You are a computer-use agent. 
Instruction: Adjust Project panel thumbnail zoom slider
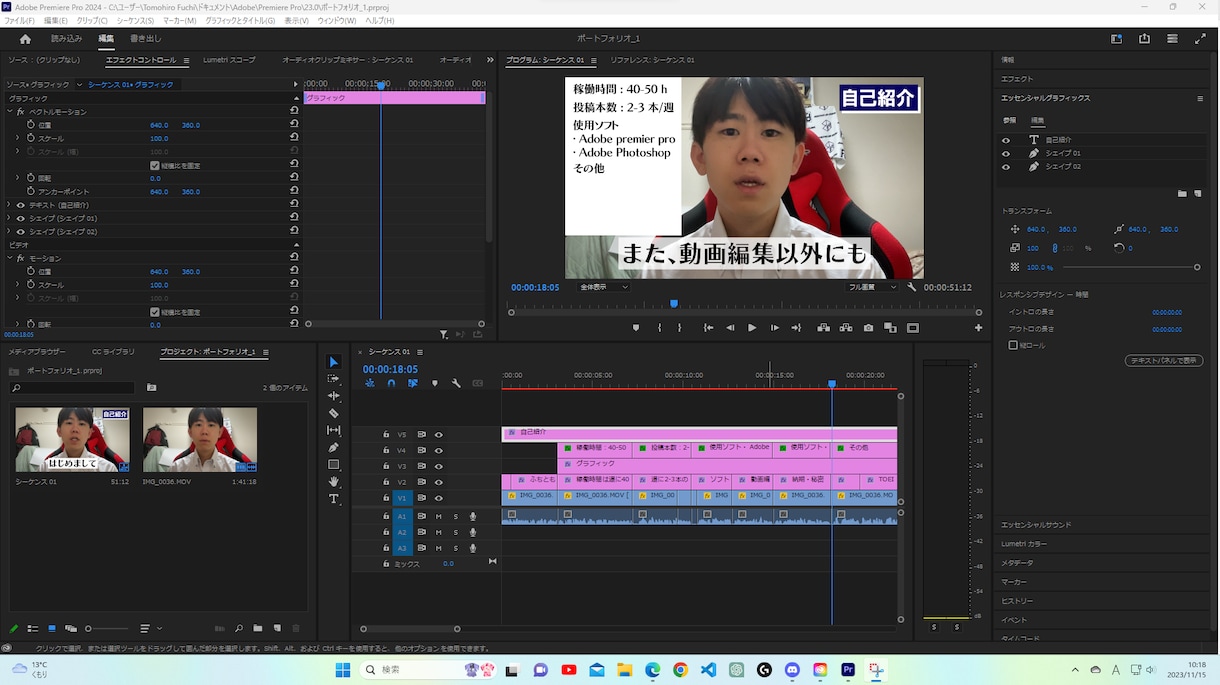point(107,629)
